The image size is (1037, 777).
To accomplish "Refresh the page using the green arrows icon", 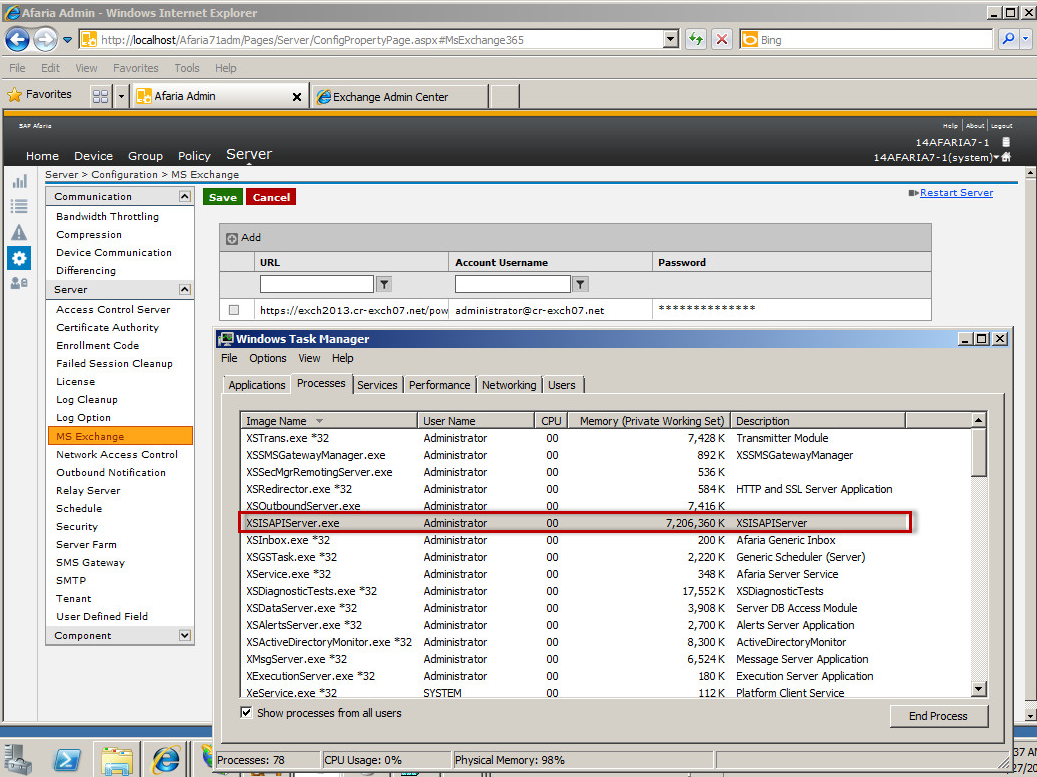I will click(x=695, y=40).
